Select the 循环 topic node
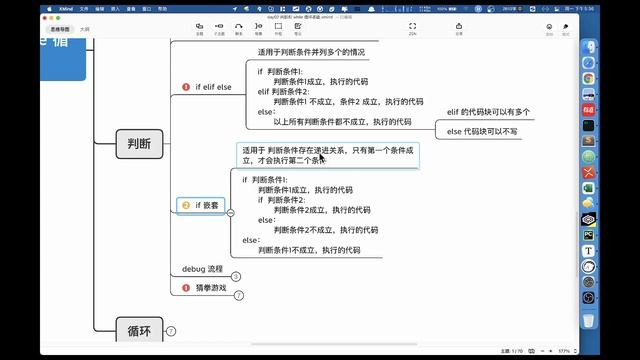Screen dimensions: 640x360 pyautogui.click(x=139, y=330)
